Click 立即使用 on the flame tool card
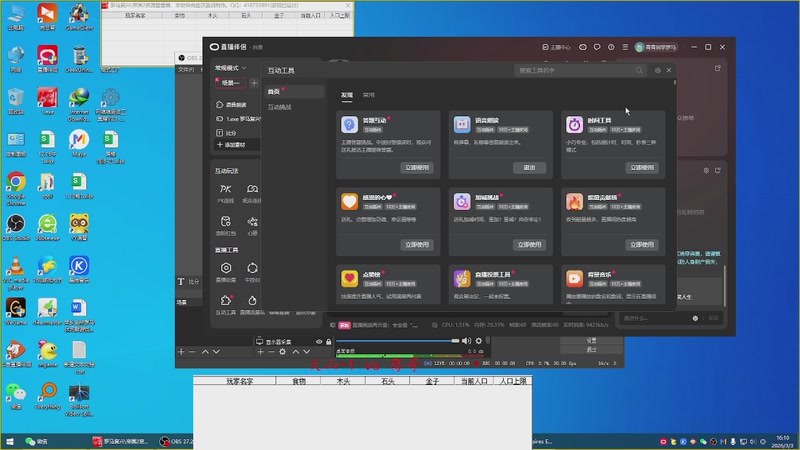The image size is (800, 450). tap(642, 245)
